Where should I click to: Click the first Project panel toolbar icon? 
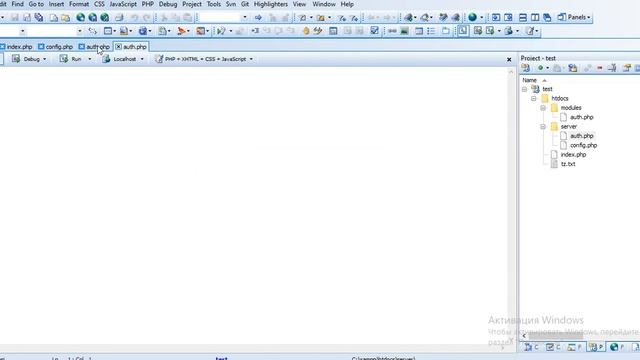point(526,68)
